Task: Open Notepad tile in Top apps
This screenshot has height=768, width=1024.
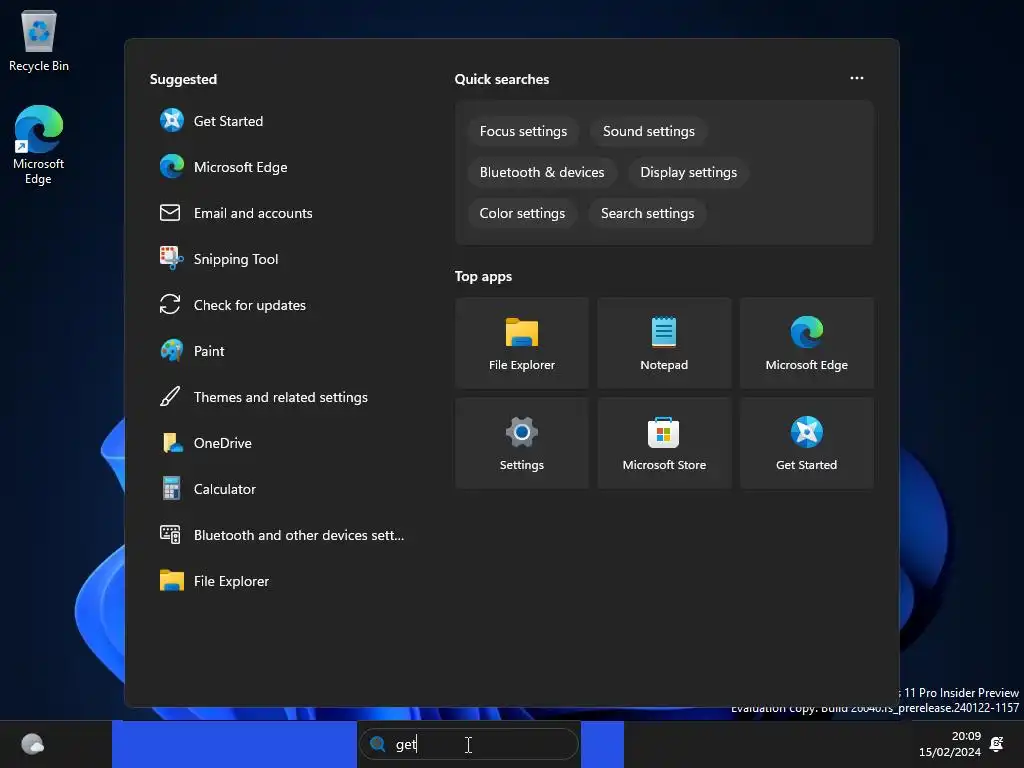Action: 664,343
